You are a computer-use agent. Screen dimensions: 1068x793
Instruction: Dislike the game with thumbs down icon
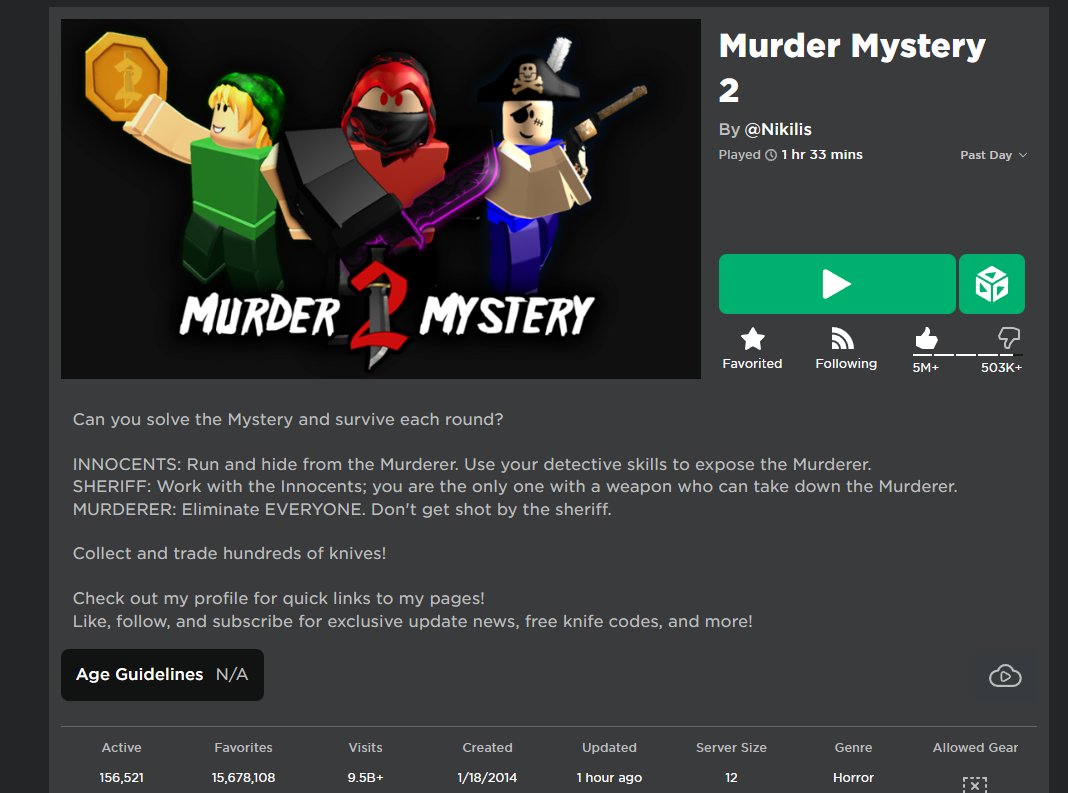click(x=1009, y=338)
